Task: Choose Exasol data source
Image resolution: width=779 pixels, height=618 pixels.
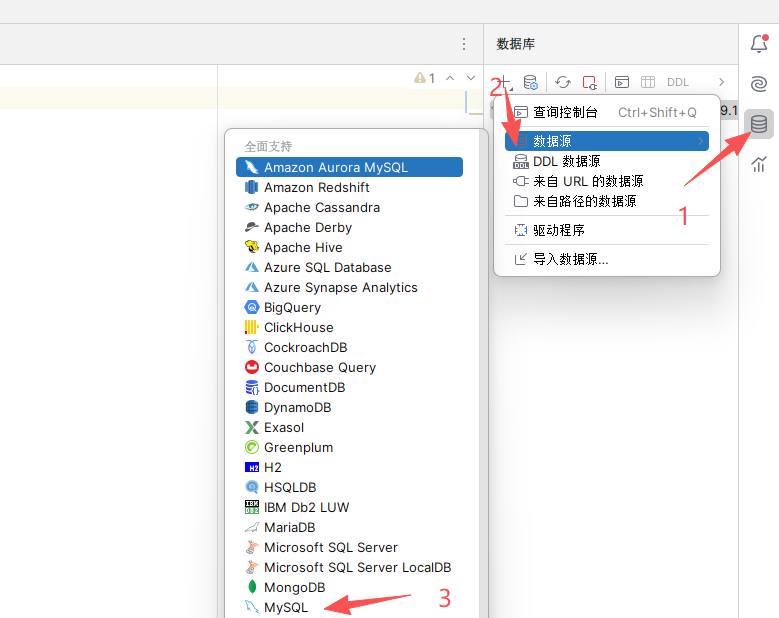Action: (x=349, y=427)
